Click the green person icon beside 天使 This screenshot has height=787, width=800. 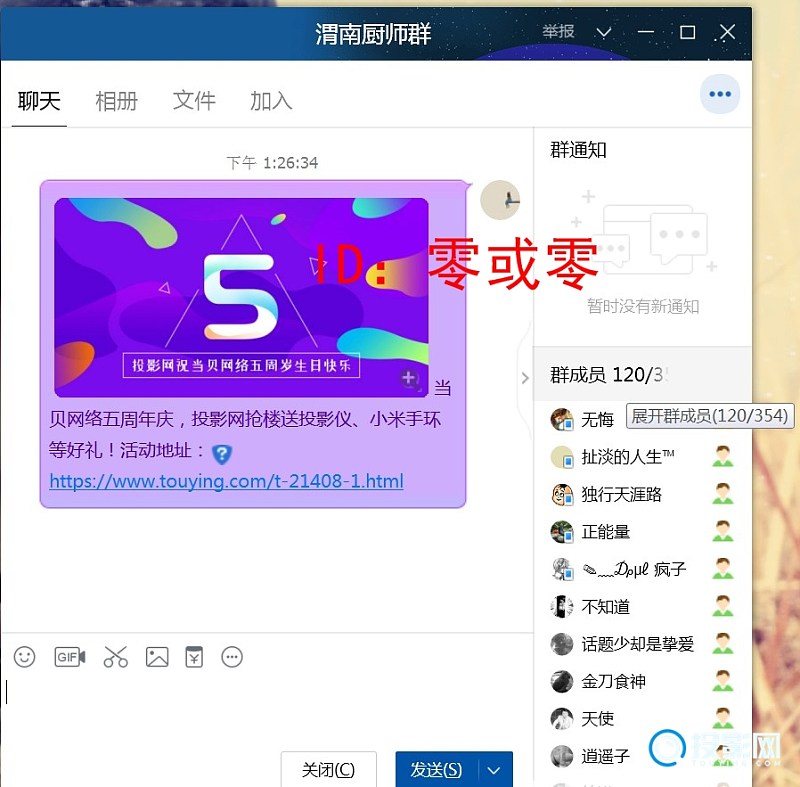click(x=723, y=718)
